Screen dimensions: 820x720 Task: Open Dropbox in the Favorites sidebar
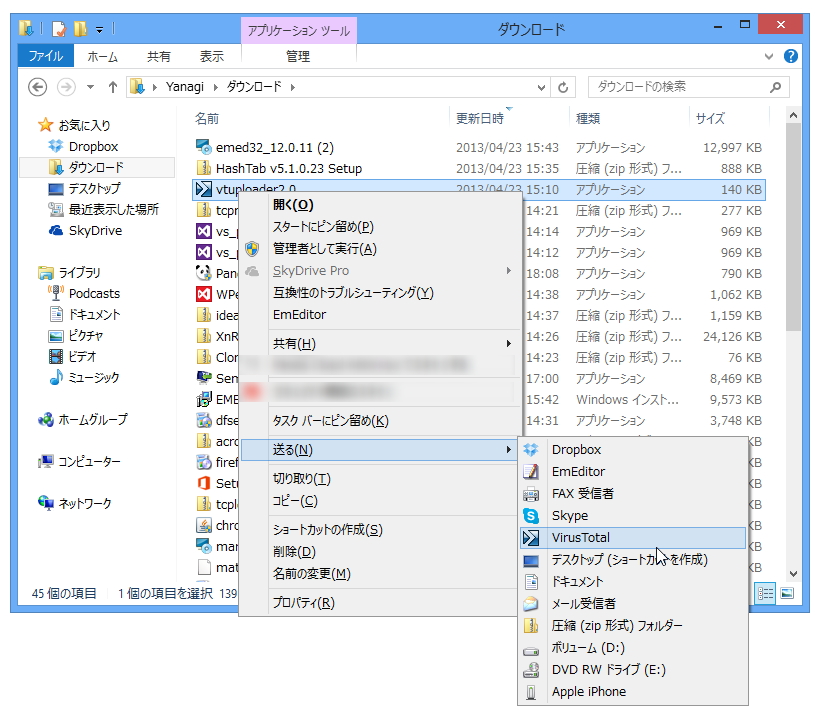point(90,146)
